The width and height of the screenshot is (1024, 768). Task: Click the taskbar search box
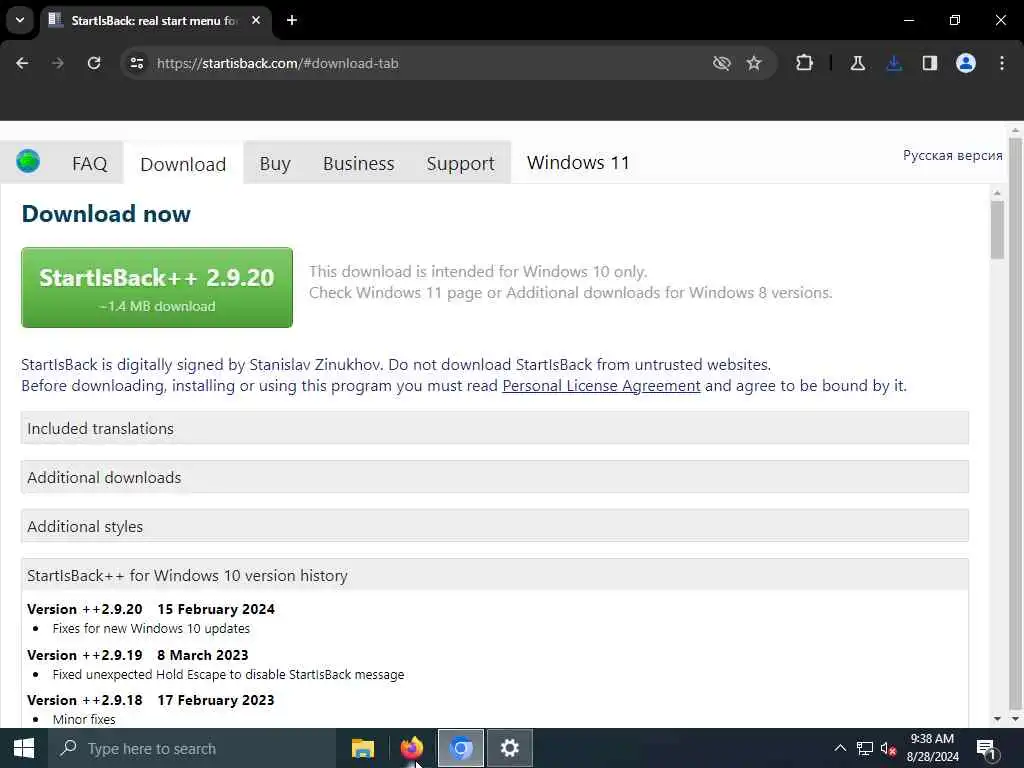point(192,748)
